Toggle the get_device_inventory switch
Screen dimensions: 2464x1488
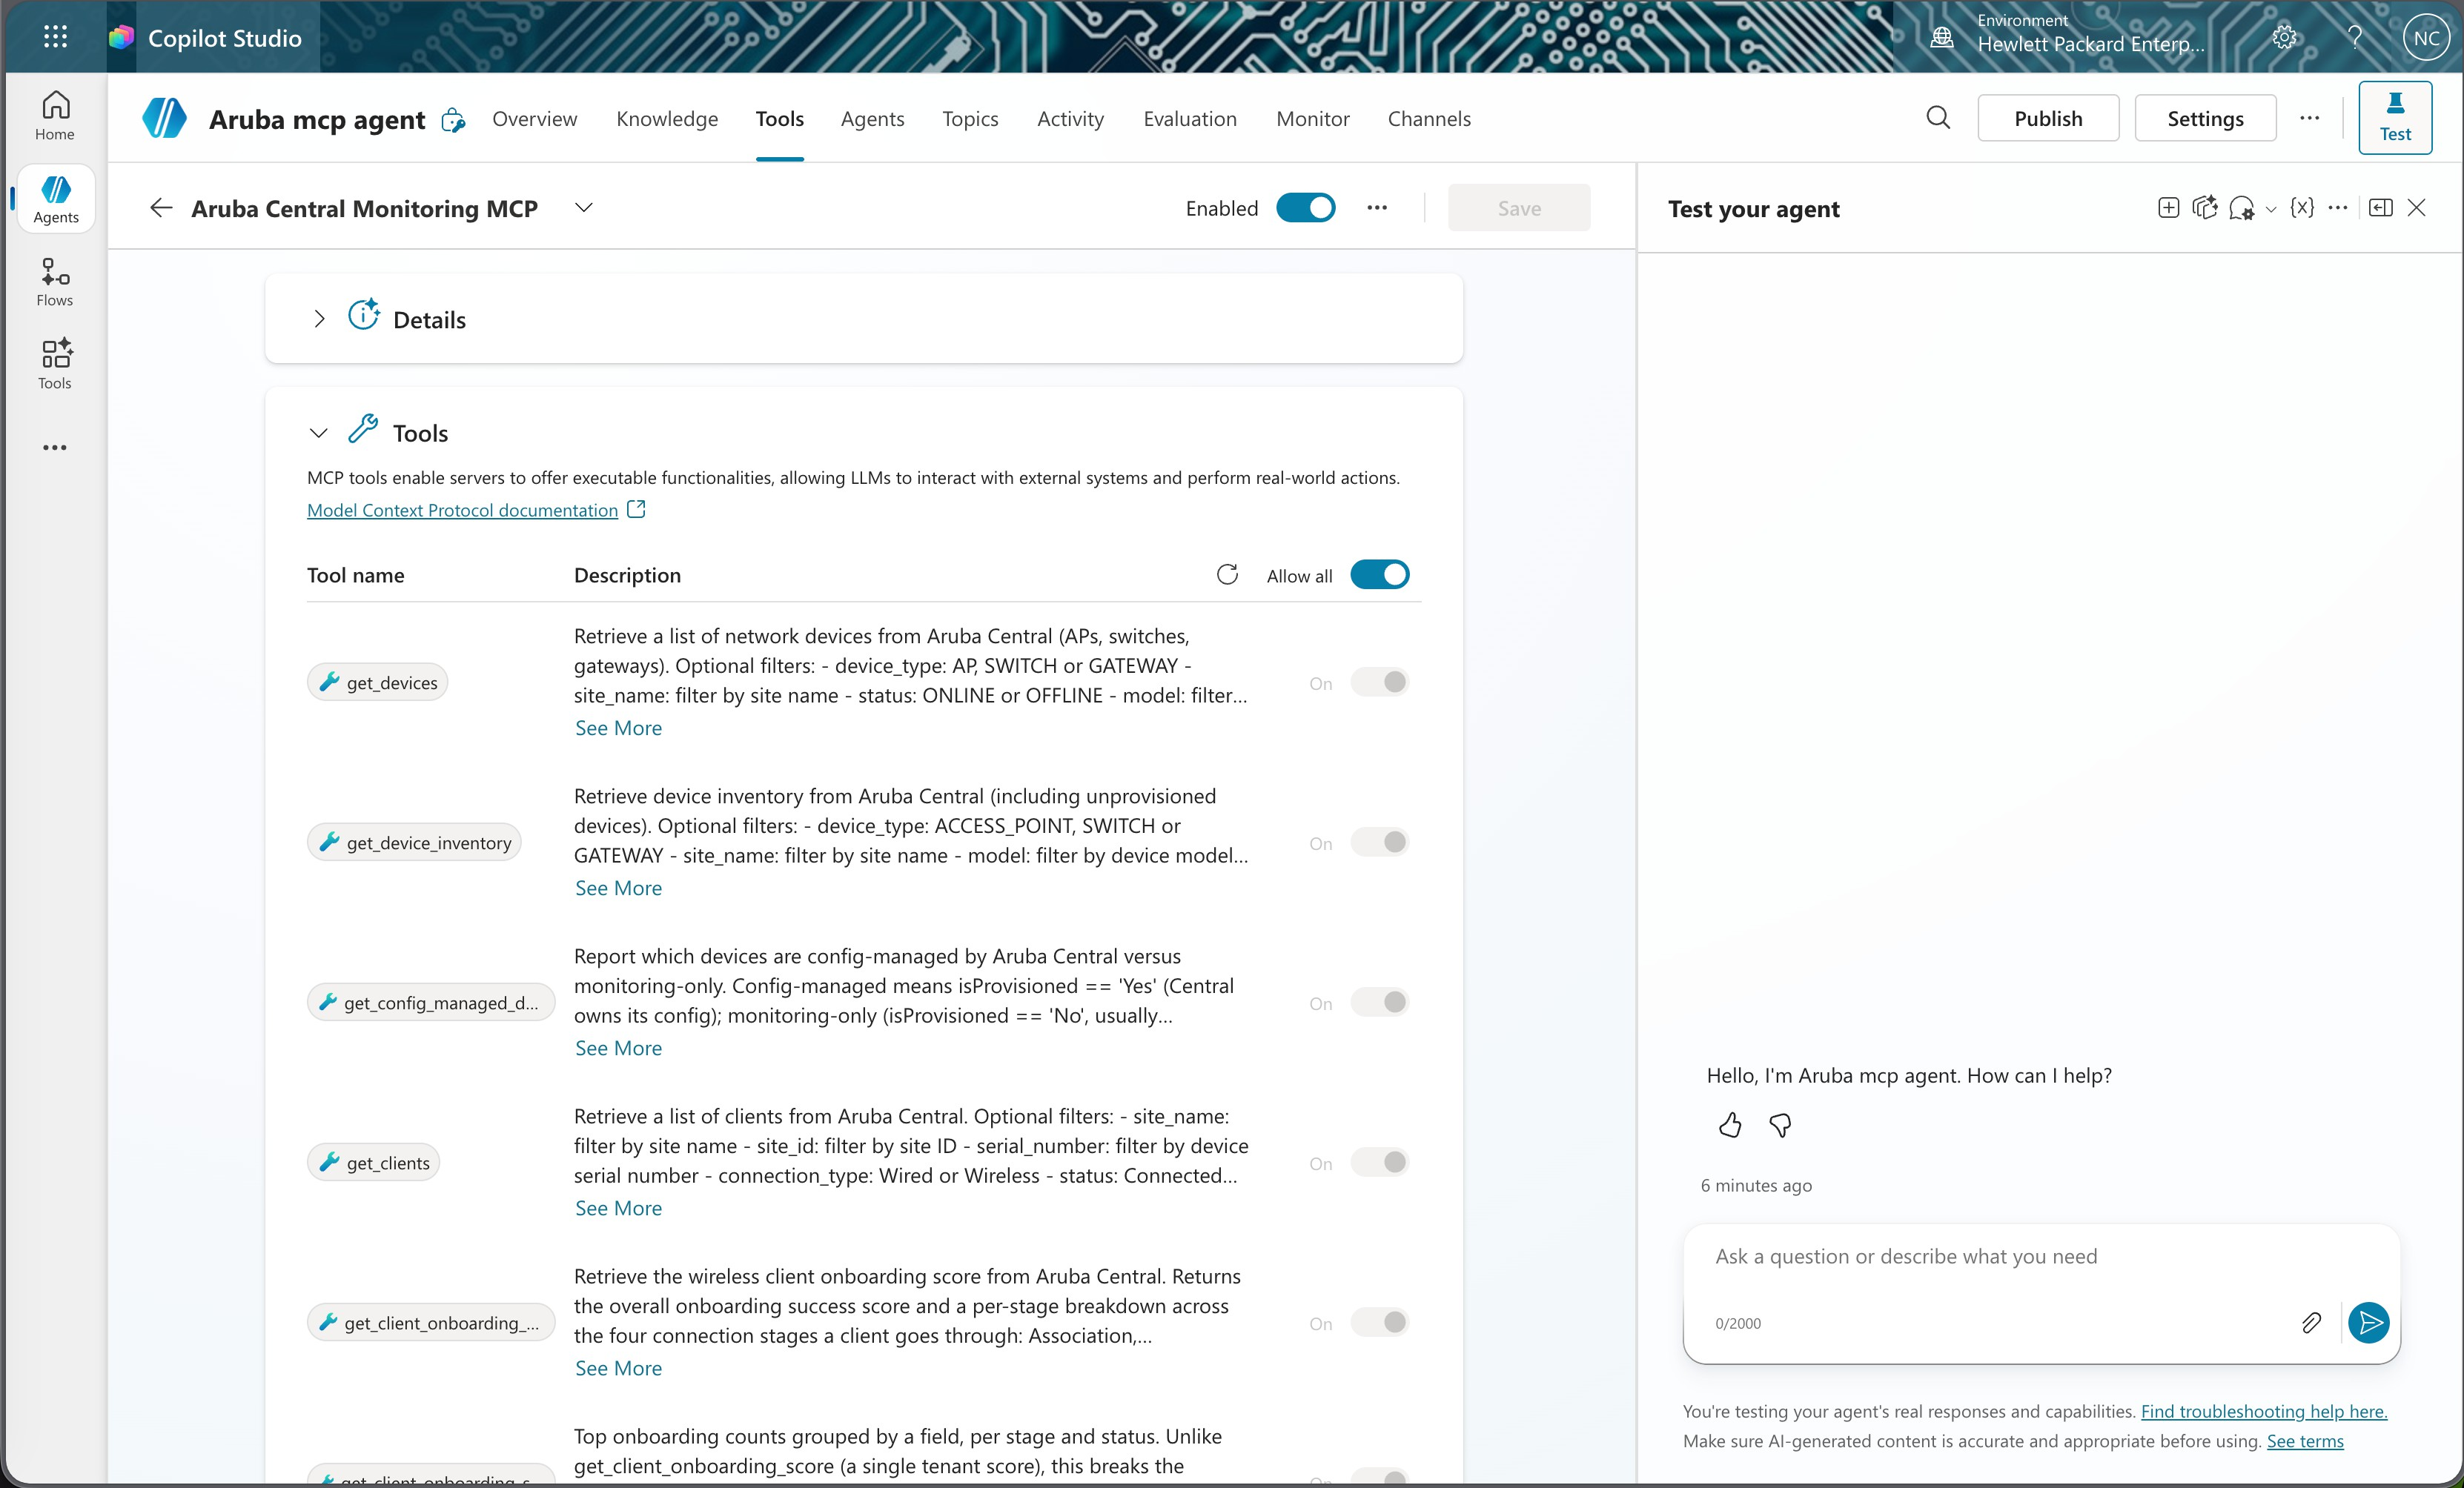(1380, 842)
